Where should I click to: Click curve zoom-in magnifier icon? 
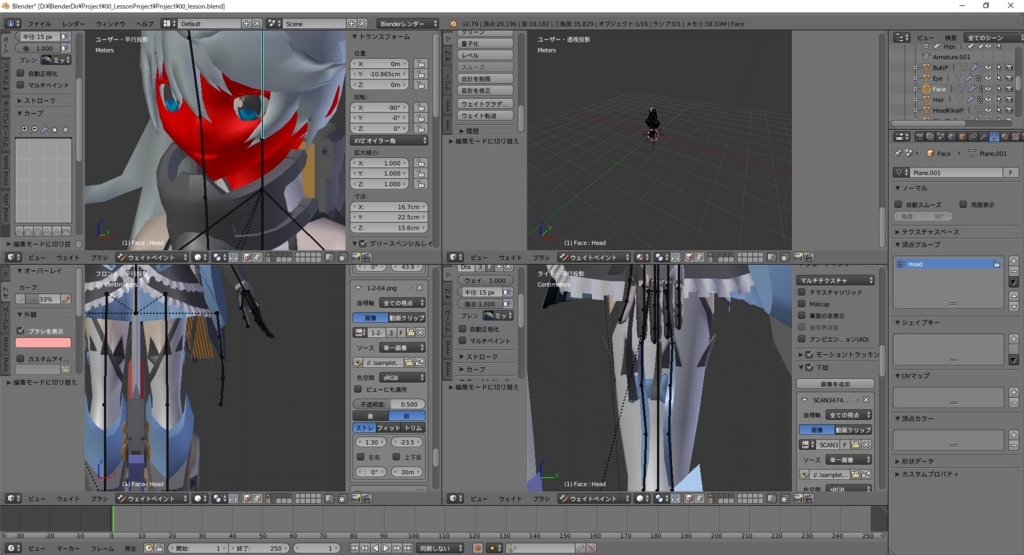click(x=25, y=129)
